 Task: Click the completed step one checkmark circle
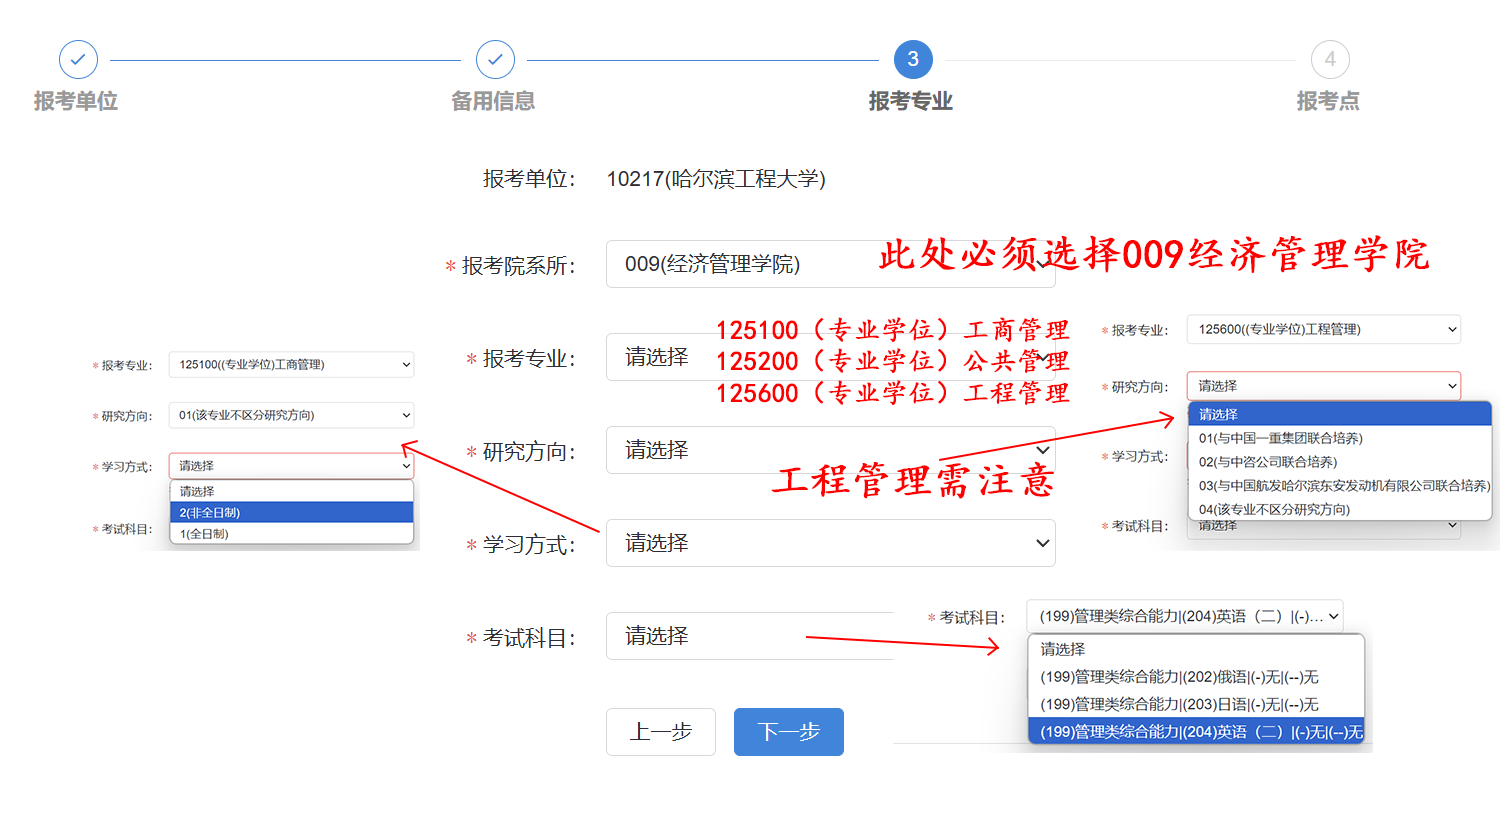click(78, 60)
